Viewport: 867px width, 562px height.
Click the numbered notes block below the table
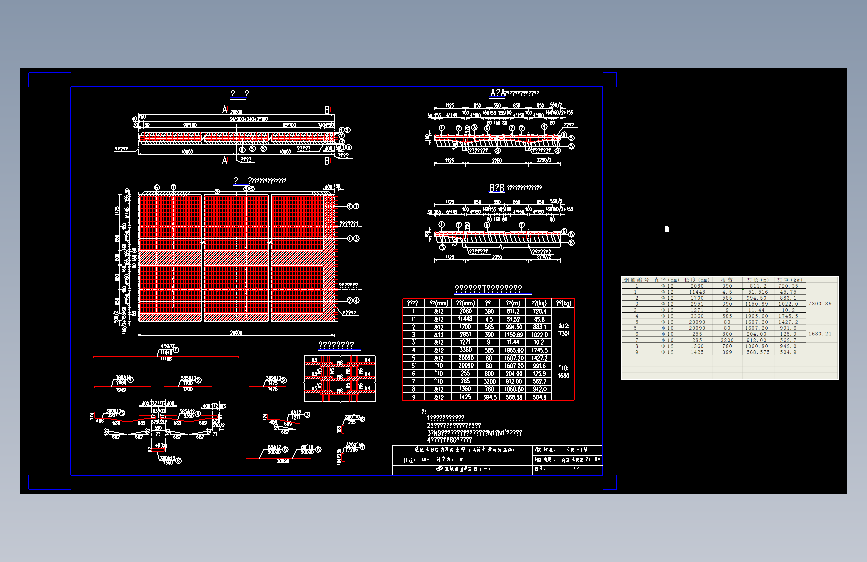click(471, 426)
